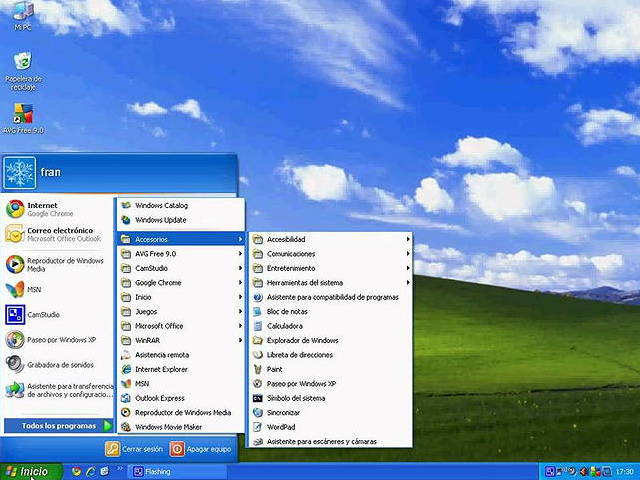Viewport: 640px width, 480px height.
Task: Open MSN in the programs list
Action: point(181,384)
